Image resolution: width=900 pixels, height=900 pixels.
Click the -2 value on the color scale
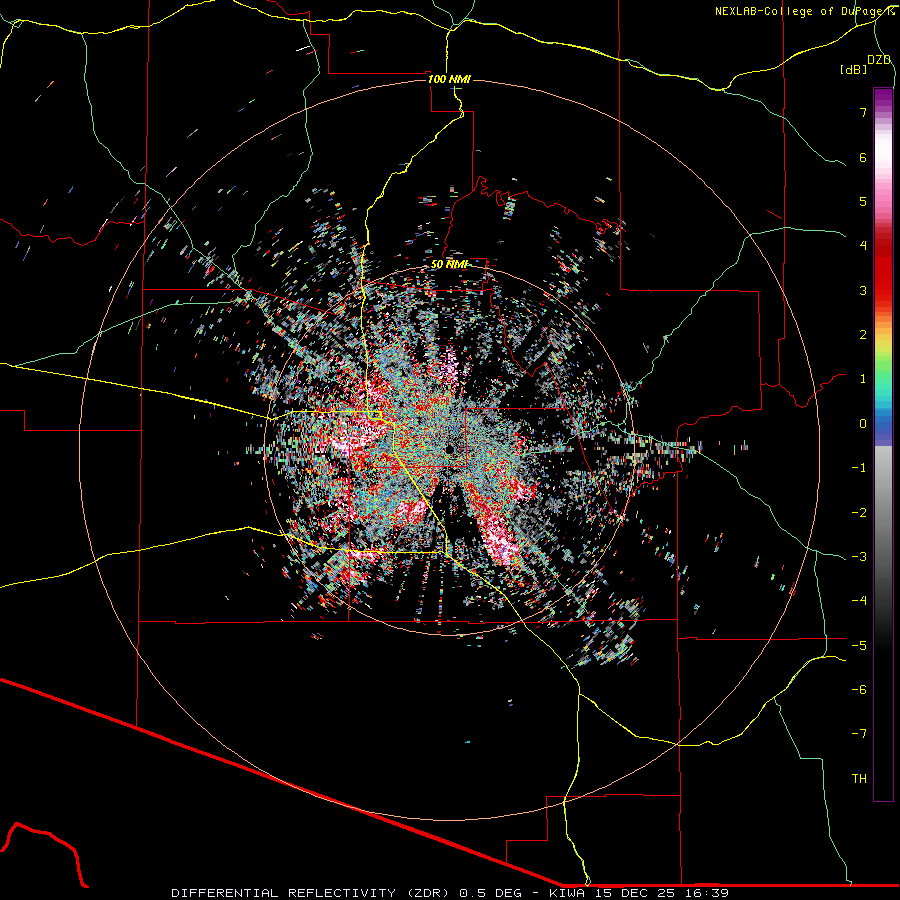pos(859,513)
